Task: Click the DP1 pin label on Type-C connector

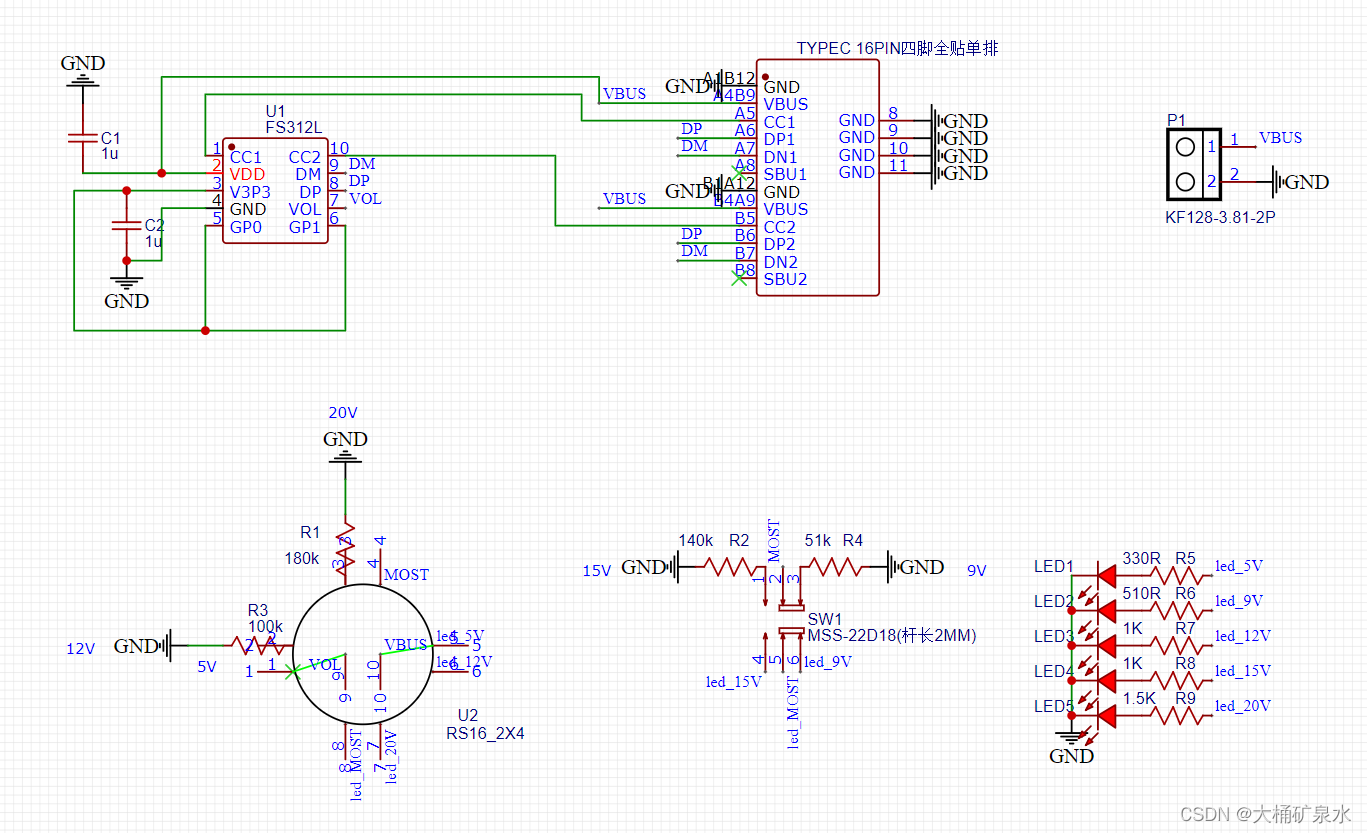Action: pos(779,140)
